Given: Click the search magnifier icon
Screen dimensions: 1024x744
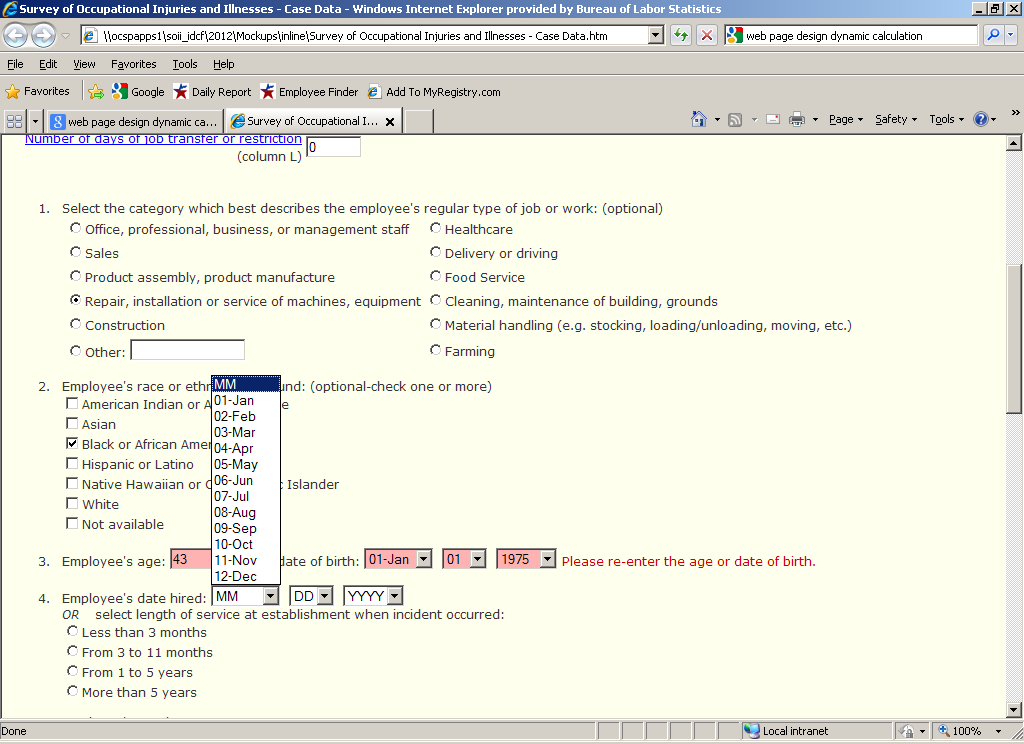Looking at the screenshot, I should 993,35.
